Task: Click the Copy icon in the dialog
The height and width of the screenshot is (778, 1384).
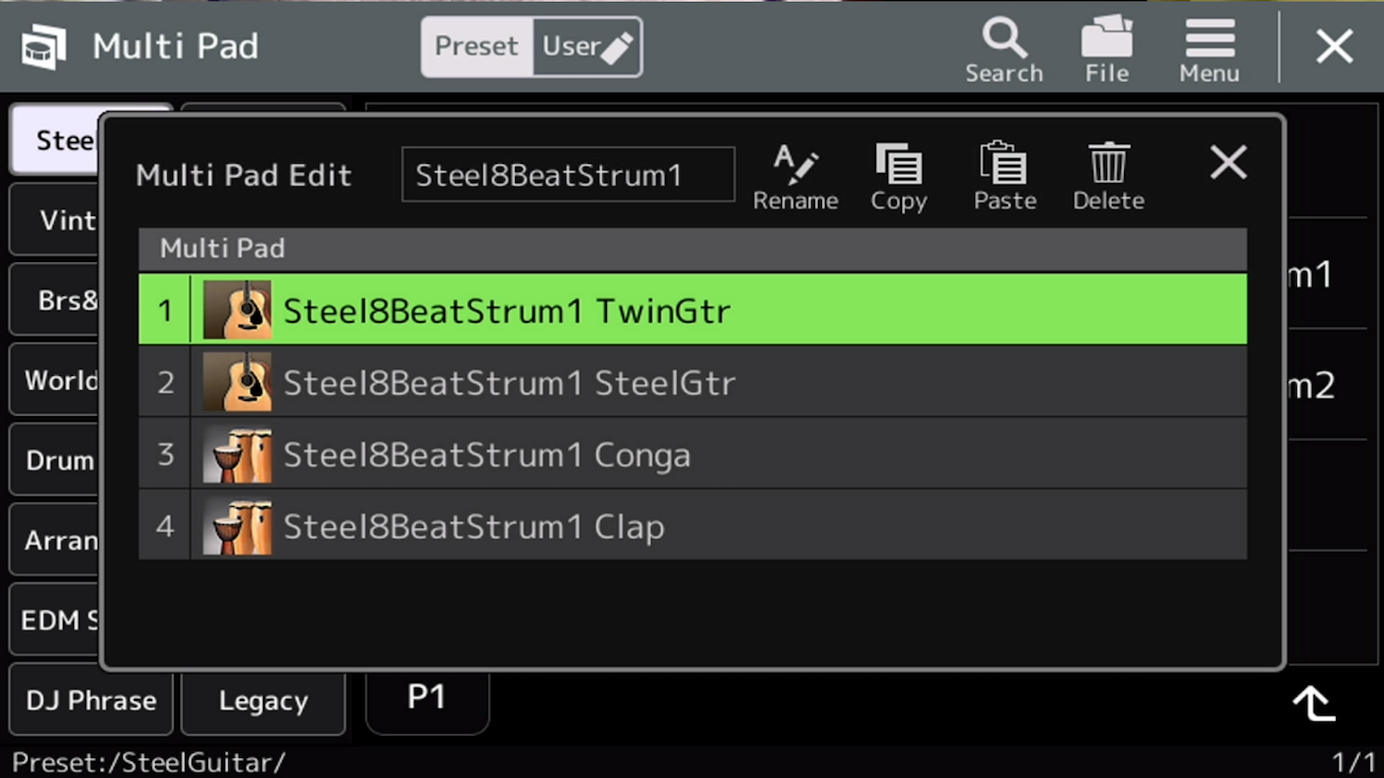Action: coord(898,177)
